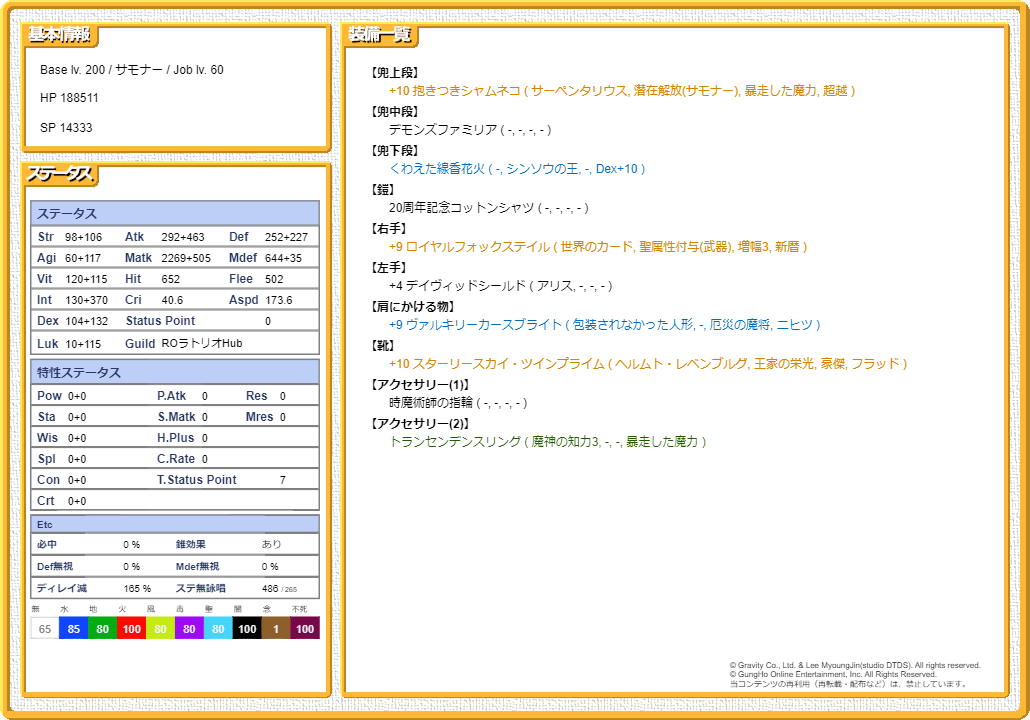Click the red fire resistance swatch

pyautogui.click(x=132, y=629)
